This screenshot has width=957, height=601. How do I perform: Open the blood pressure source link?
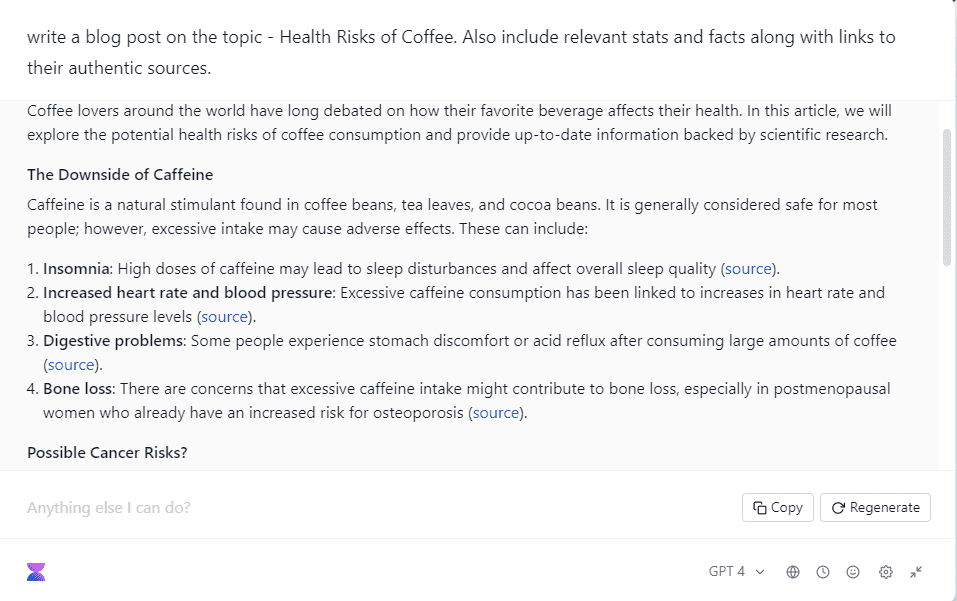point(225,317)
